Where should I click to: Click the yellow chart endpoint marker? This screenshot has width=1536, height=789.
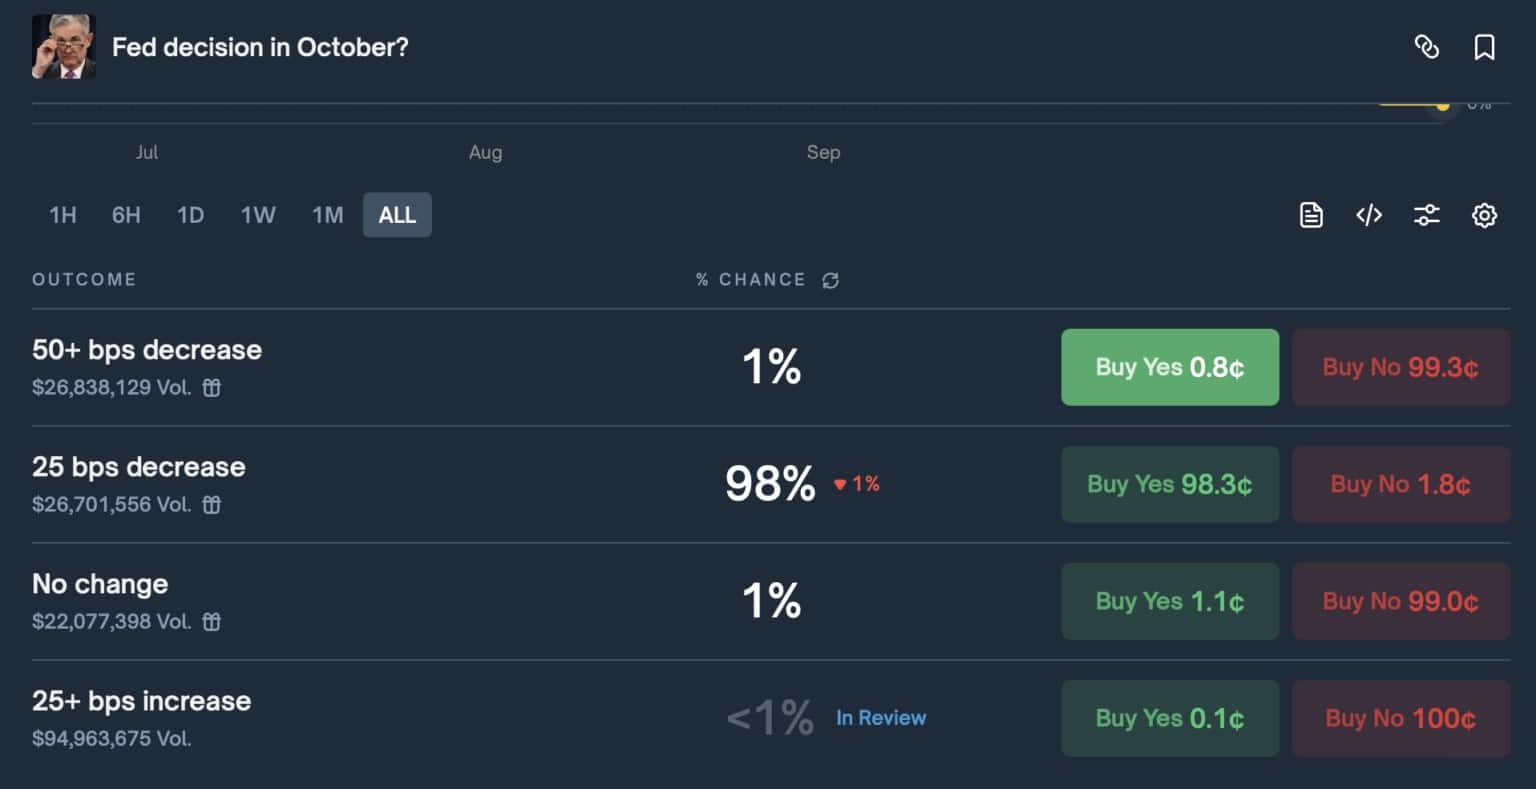tap(1443, 105)
